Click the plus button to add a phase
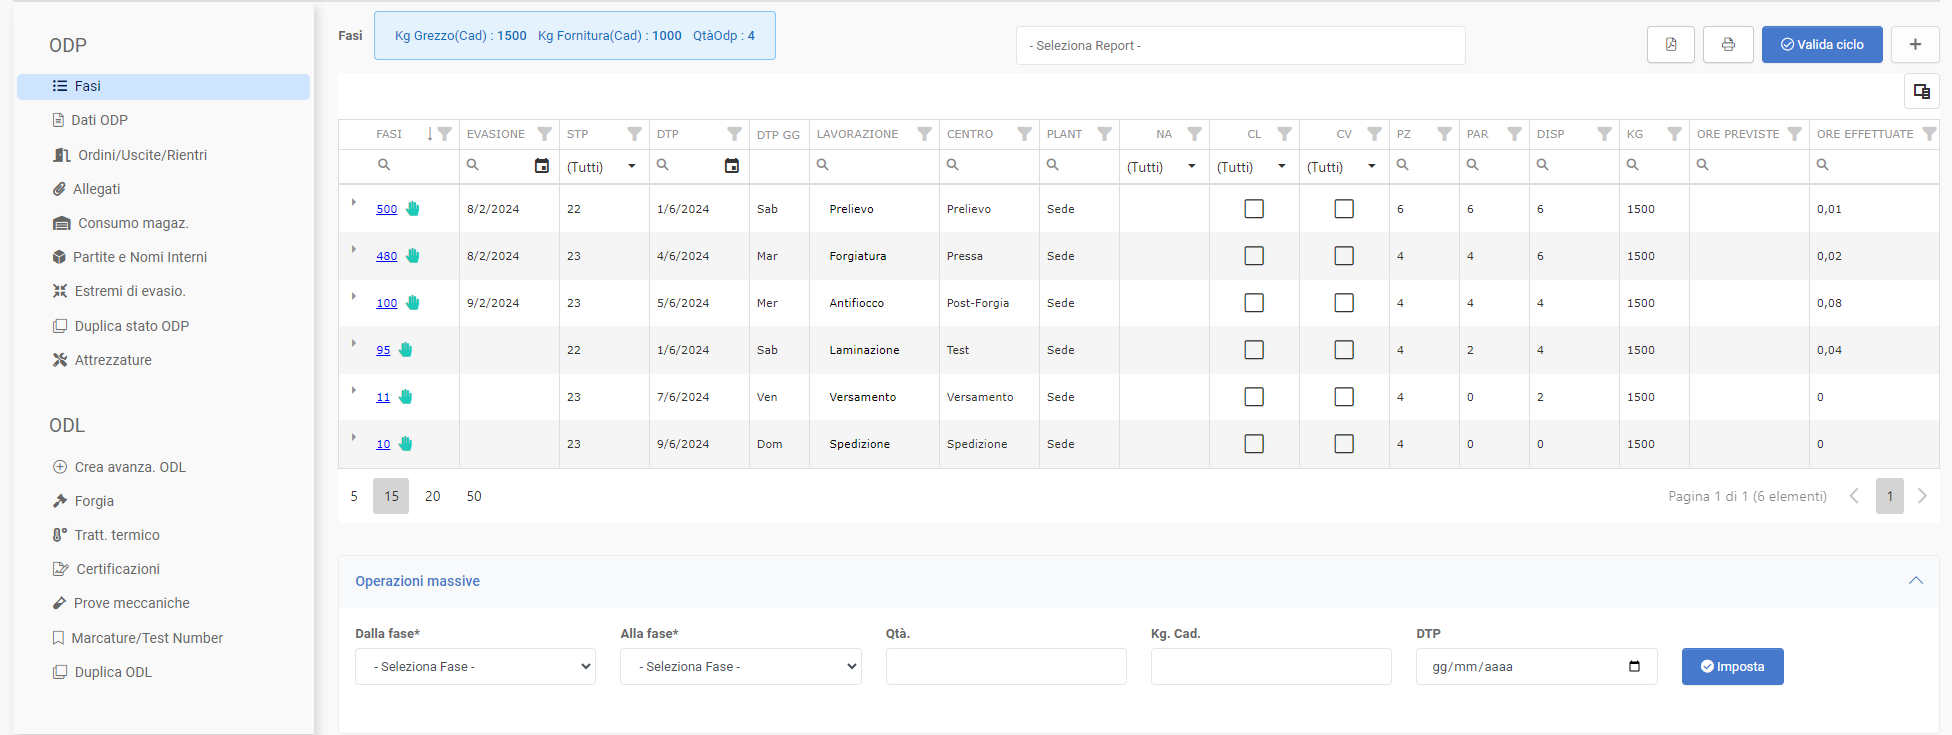Viewport: 1952px width, 735px height. click(x=1915, y=45)
